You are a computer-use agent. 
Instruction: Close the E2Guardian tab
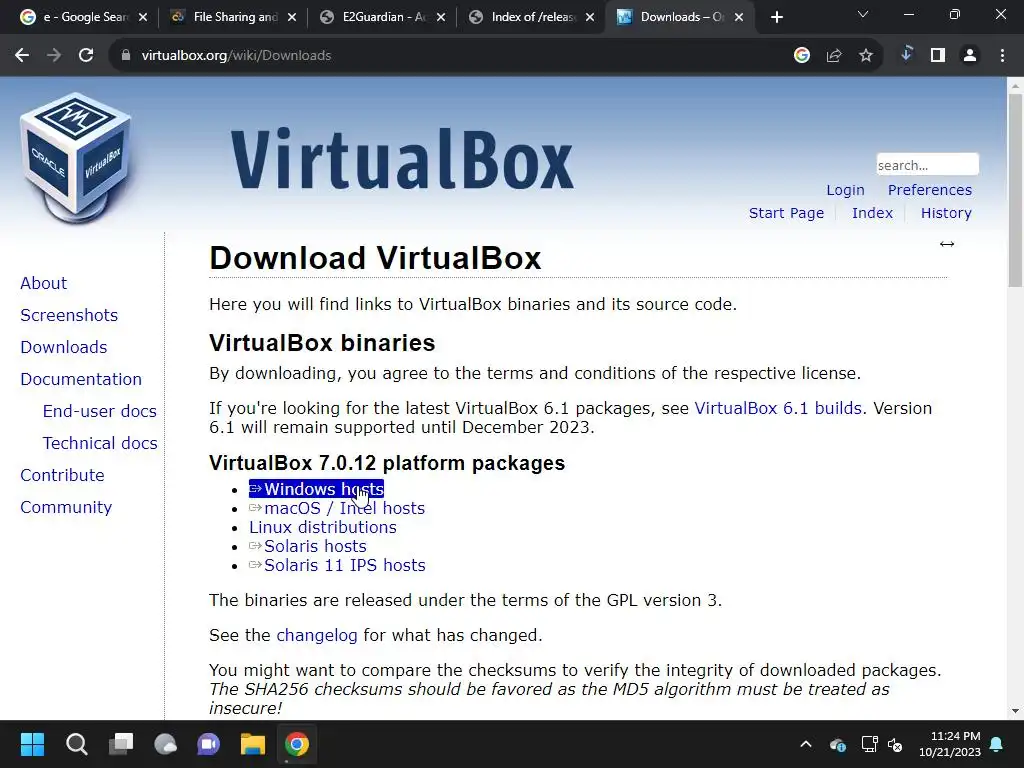[x=441, y=17]
